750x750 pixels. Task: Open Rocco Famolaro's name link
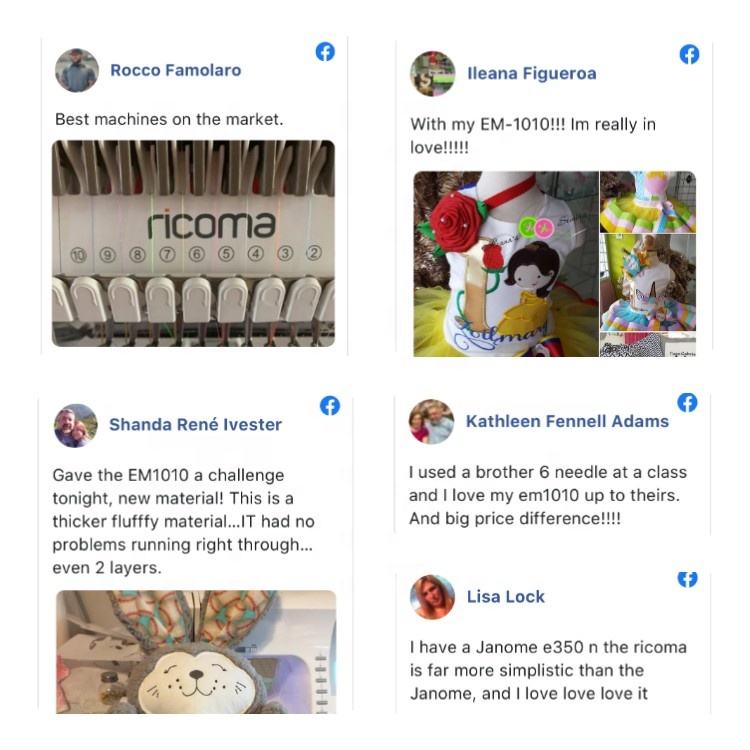[x=176, y=70]
